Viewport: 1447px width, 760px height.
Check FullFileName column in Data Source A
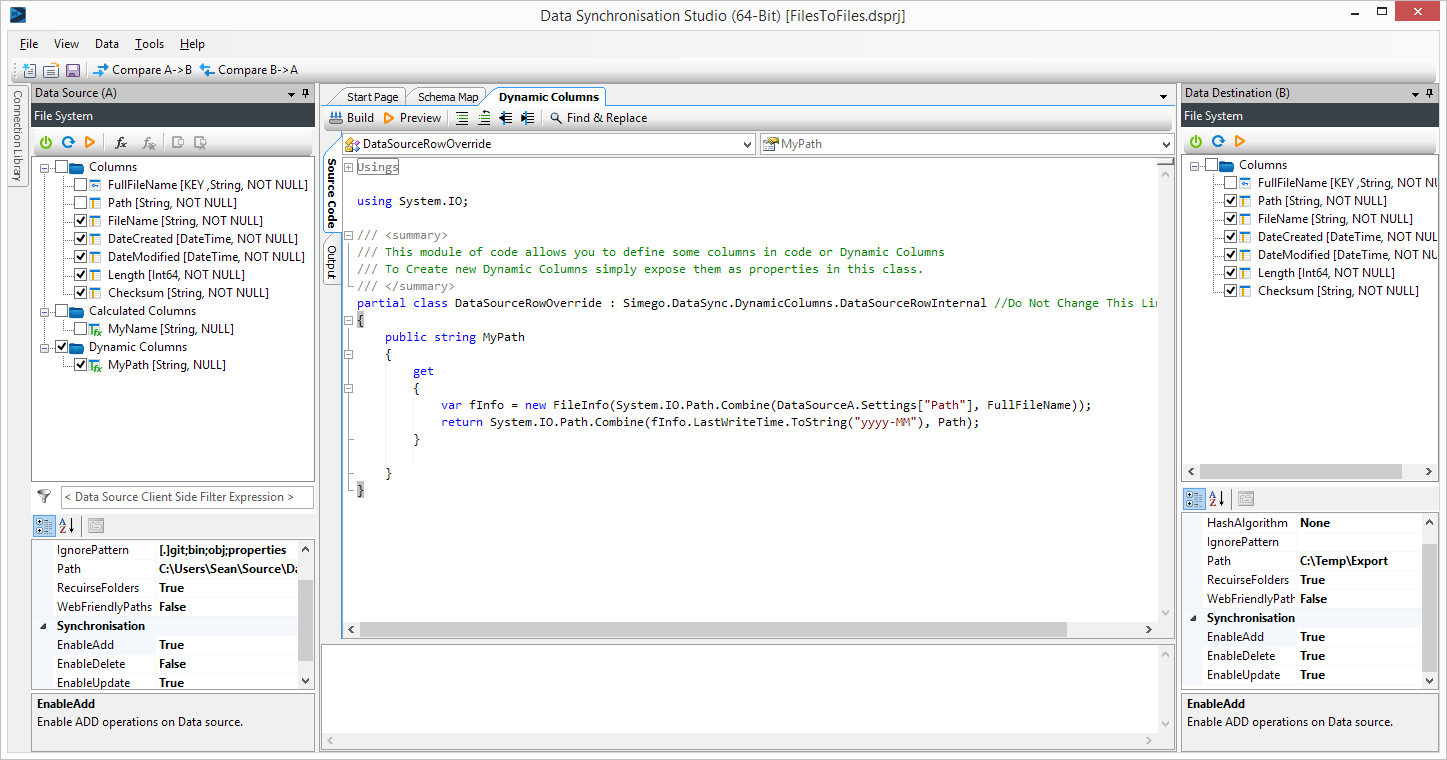point(81,185)
